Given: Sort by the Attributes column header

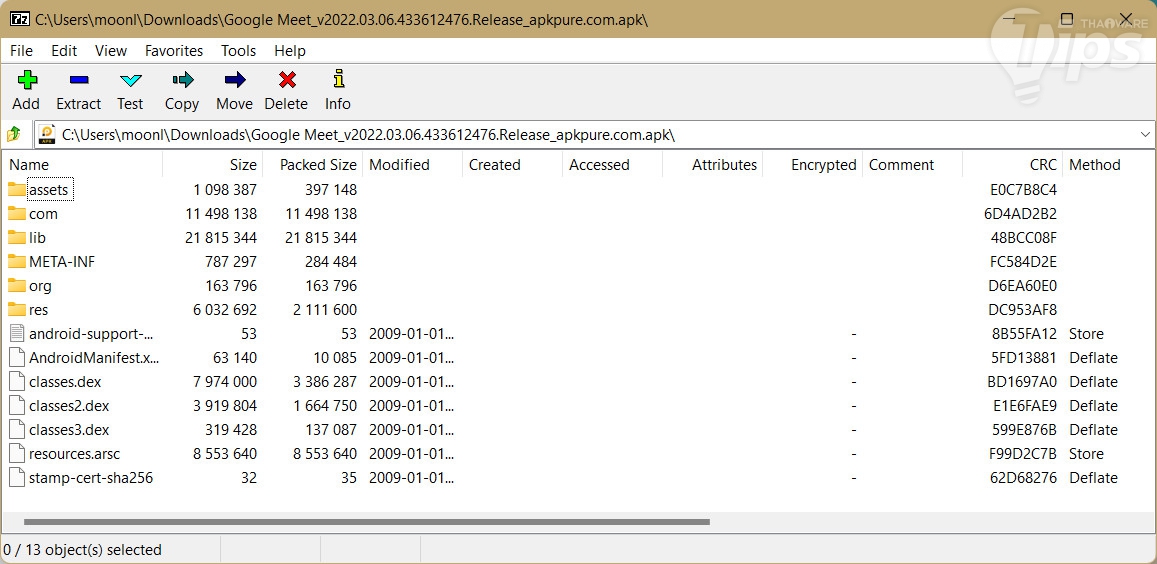Looking at the screenshot, I should (x=713, y=165).
